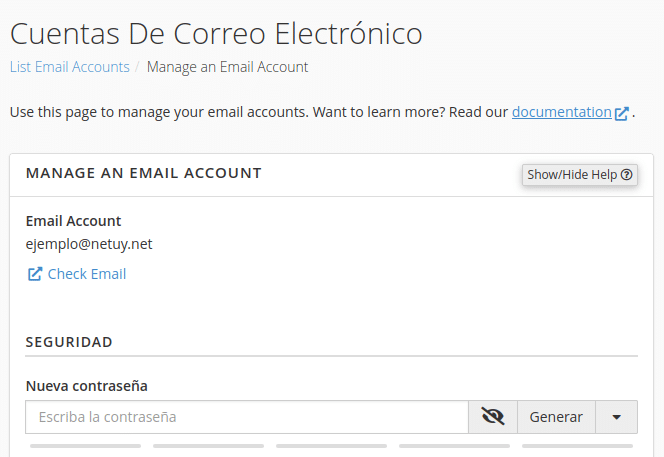Click the Nueva contraseña field label
The image size is (664, 457).
(x=87, y=386)
